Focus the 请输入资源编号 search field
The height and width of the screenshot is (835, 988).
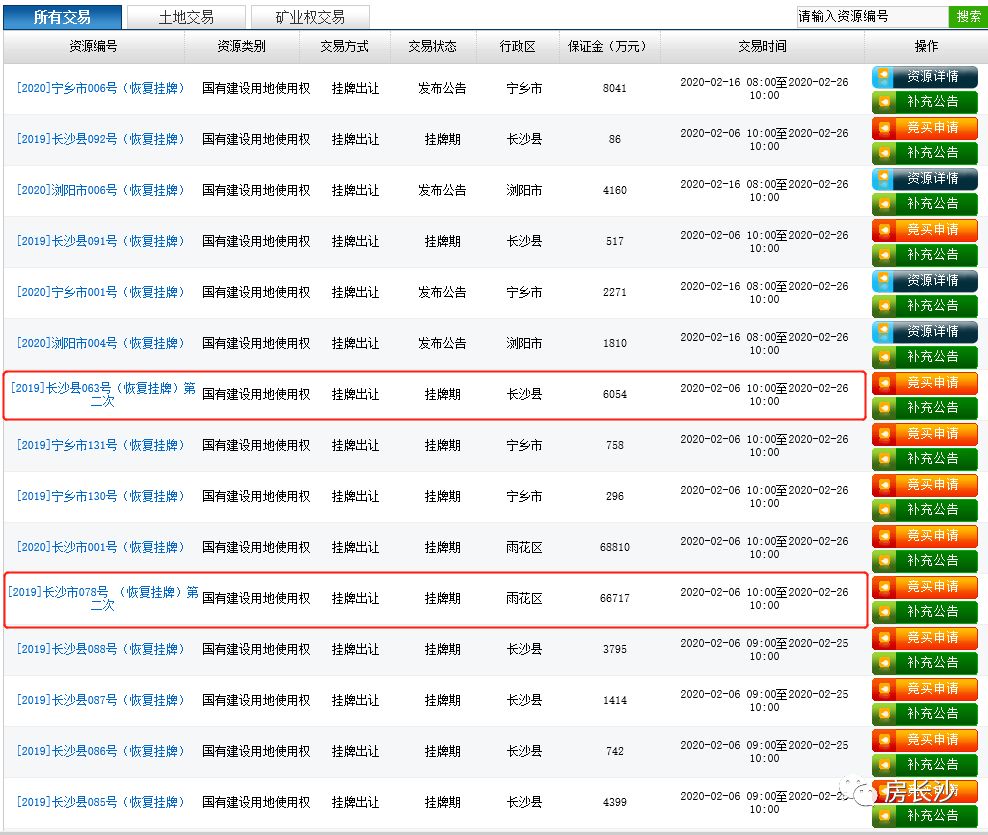[872, 16]
